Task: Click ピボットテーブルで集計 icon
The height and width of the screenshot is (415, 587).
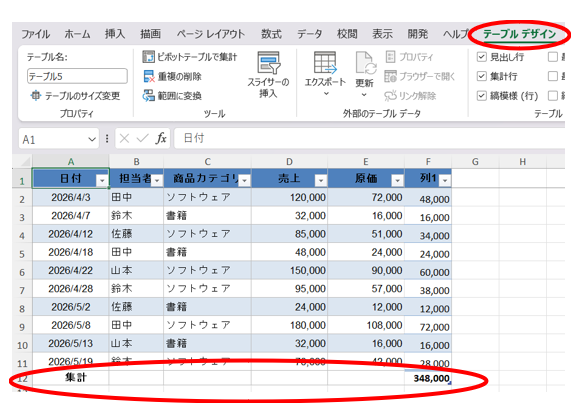Action: coord(148,57)
